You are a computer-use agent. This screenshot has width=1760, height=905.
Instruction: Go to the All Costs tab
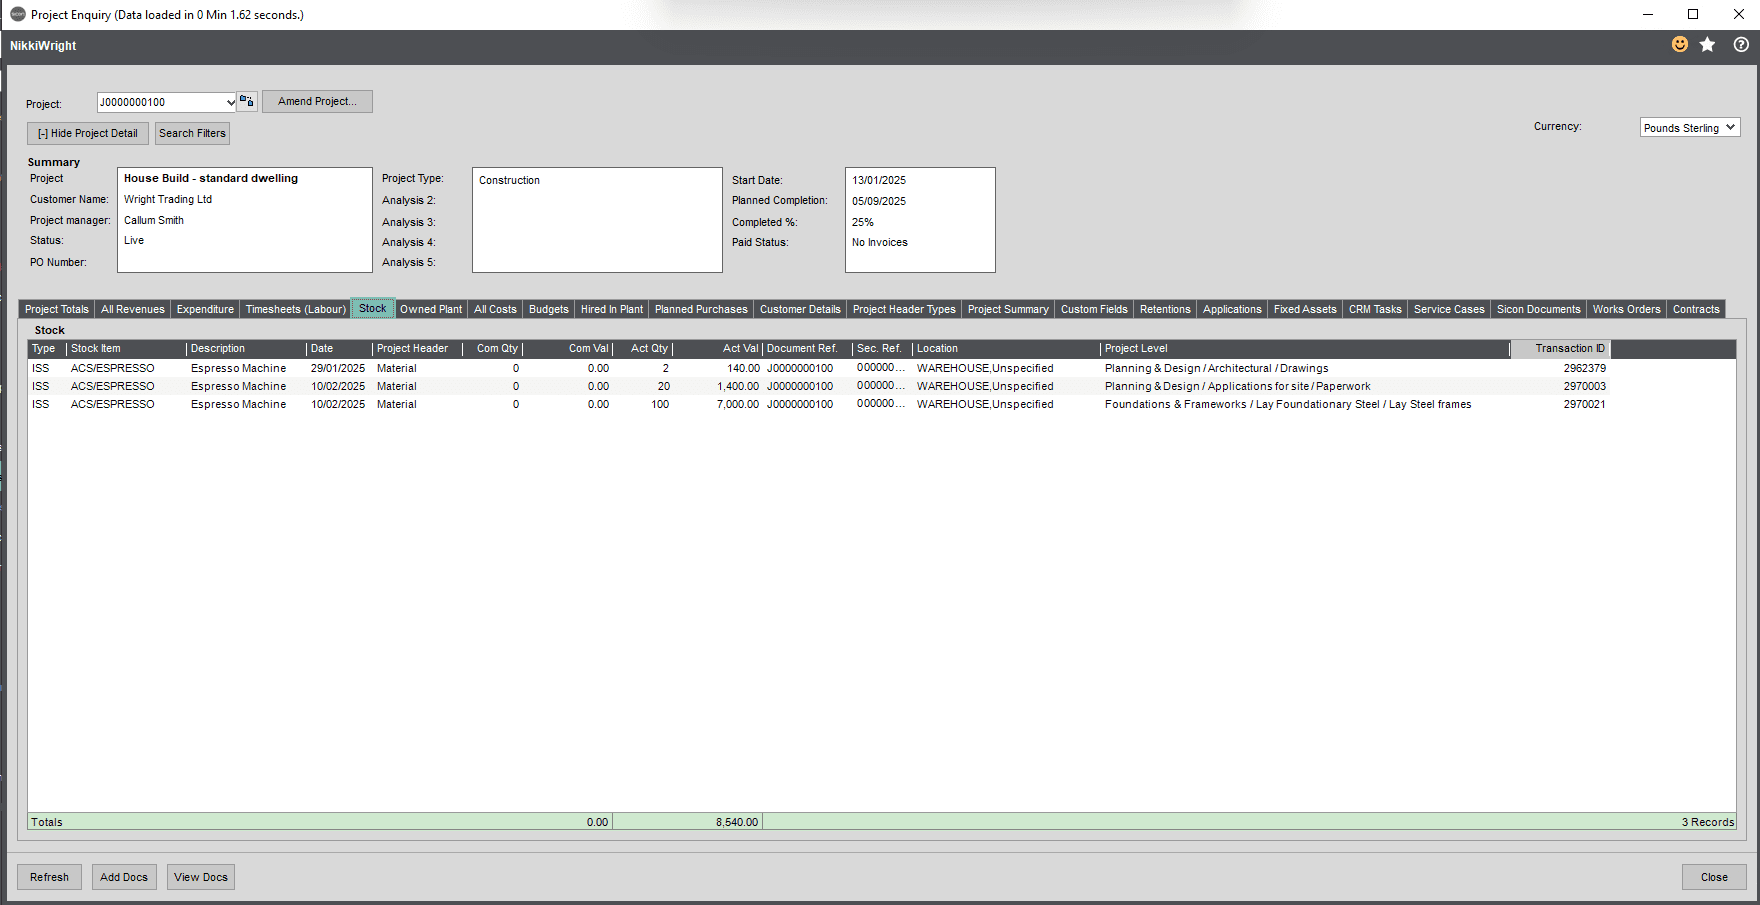(x=495, y=309)
